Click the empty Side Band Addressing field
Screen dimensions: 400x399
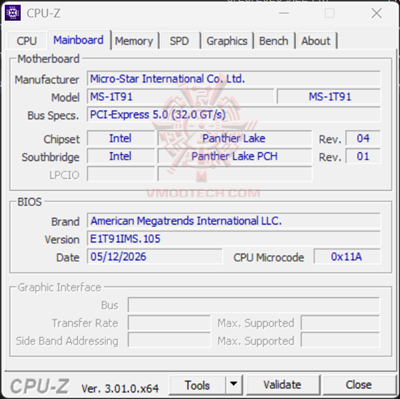169,341
